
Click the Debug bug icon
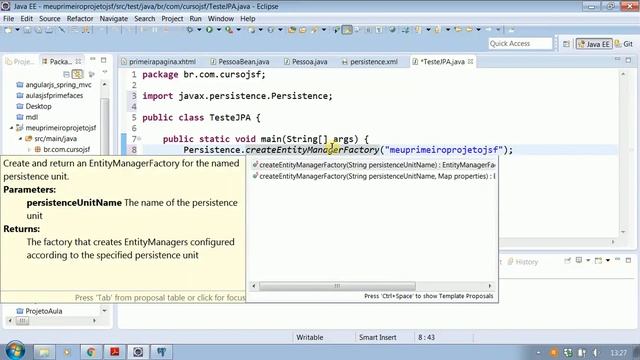[190, 30]
